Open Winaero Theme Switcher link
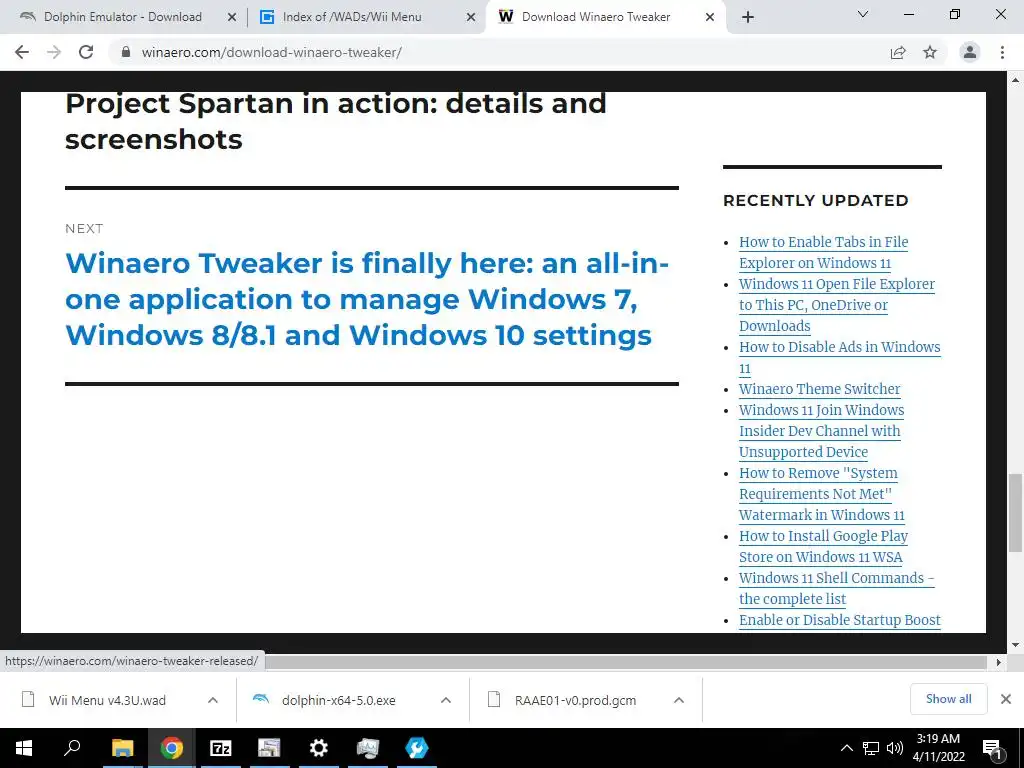 (820, 389)
